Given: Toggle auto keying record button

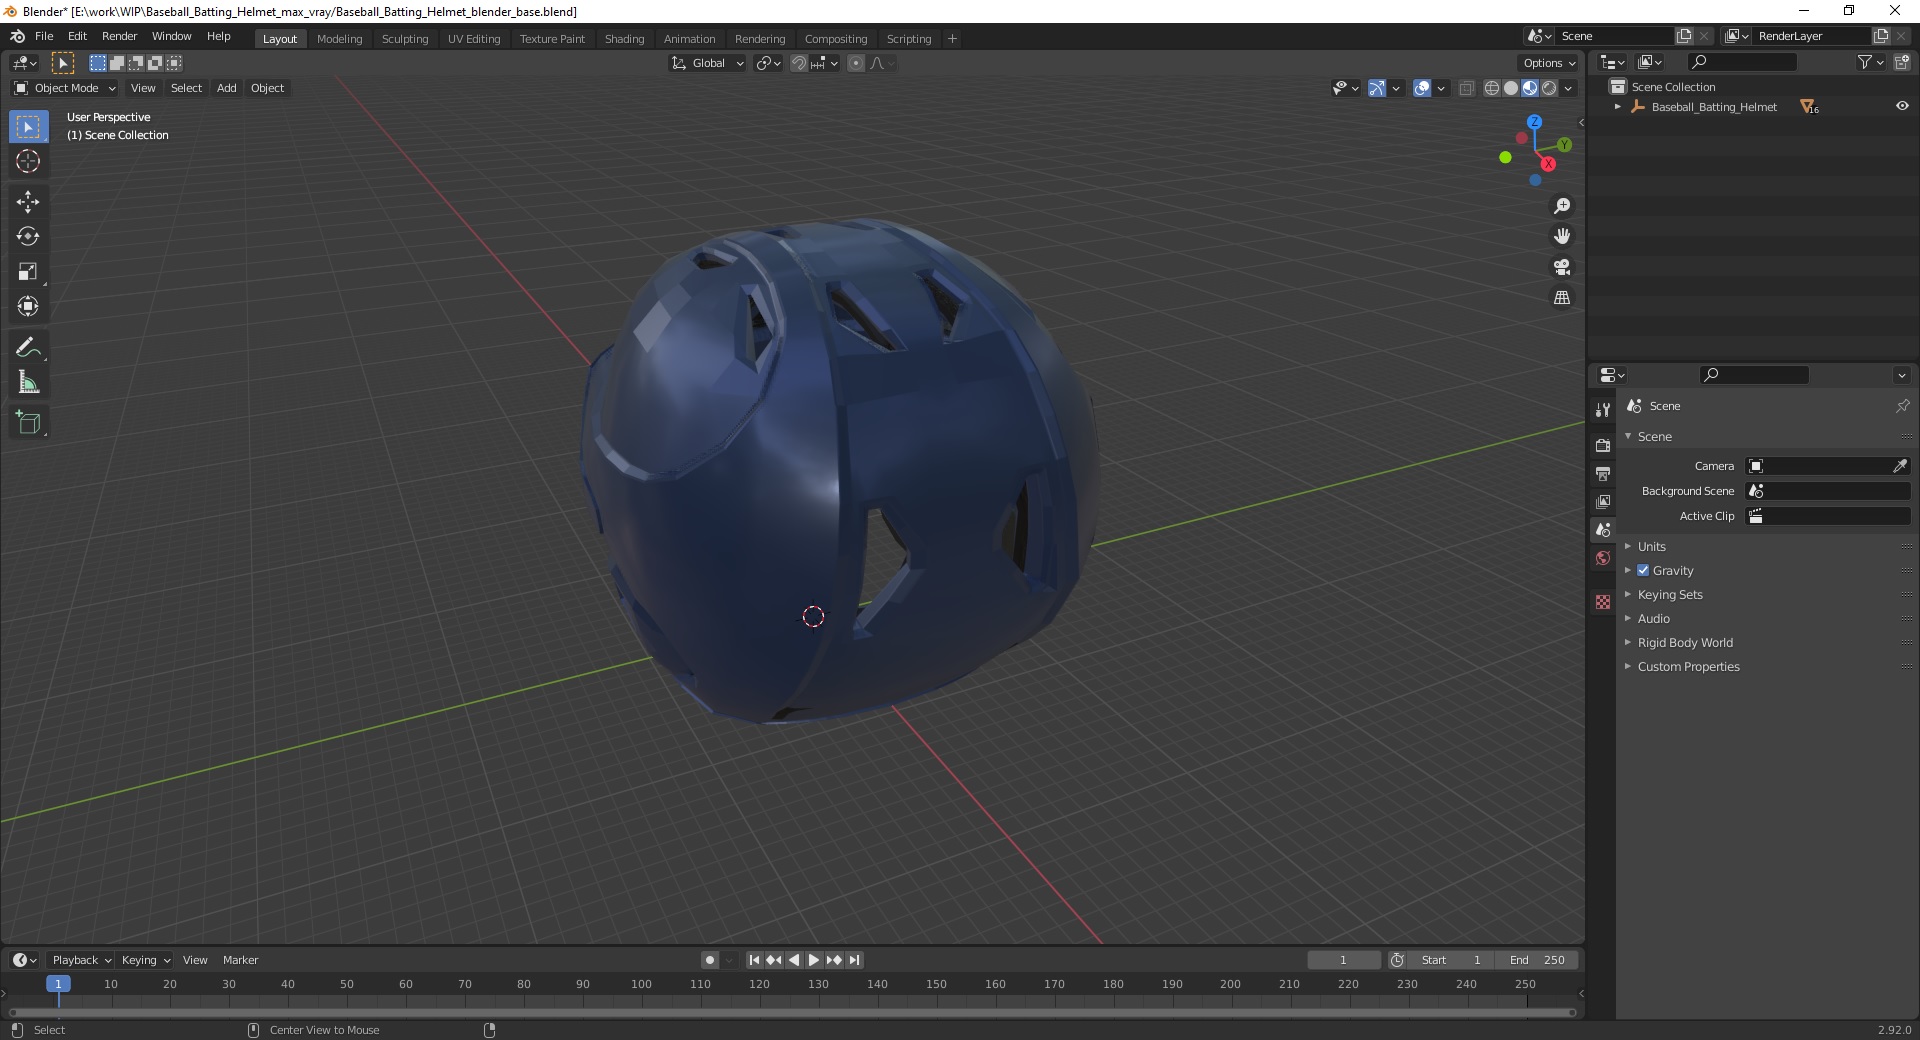Looking at the screenshot, I should click(x=710, y=960).
